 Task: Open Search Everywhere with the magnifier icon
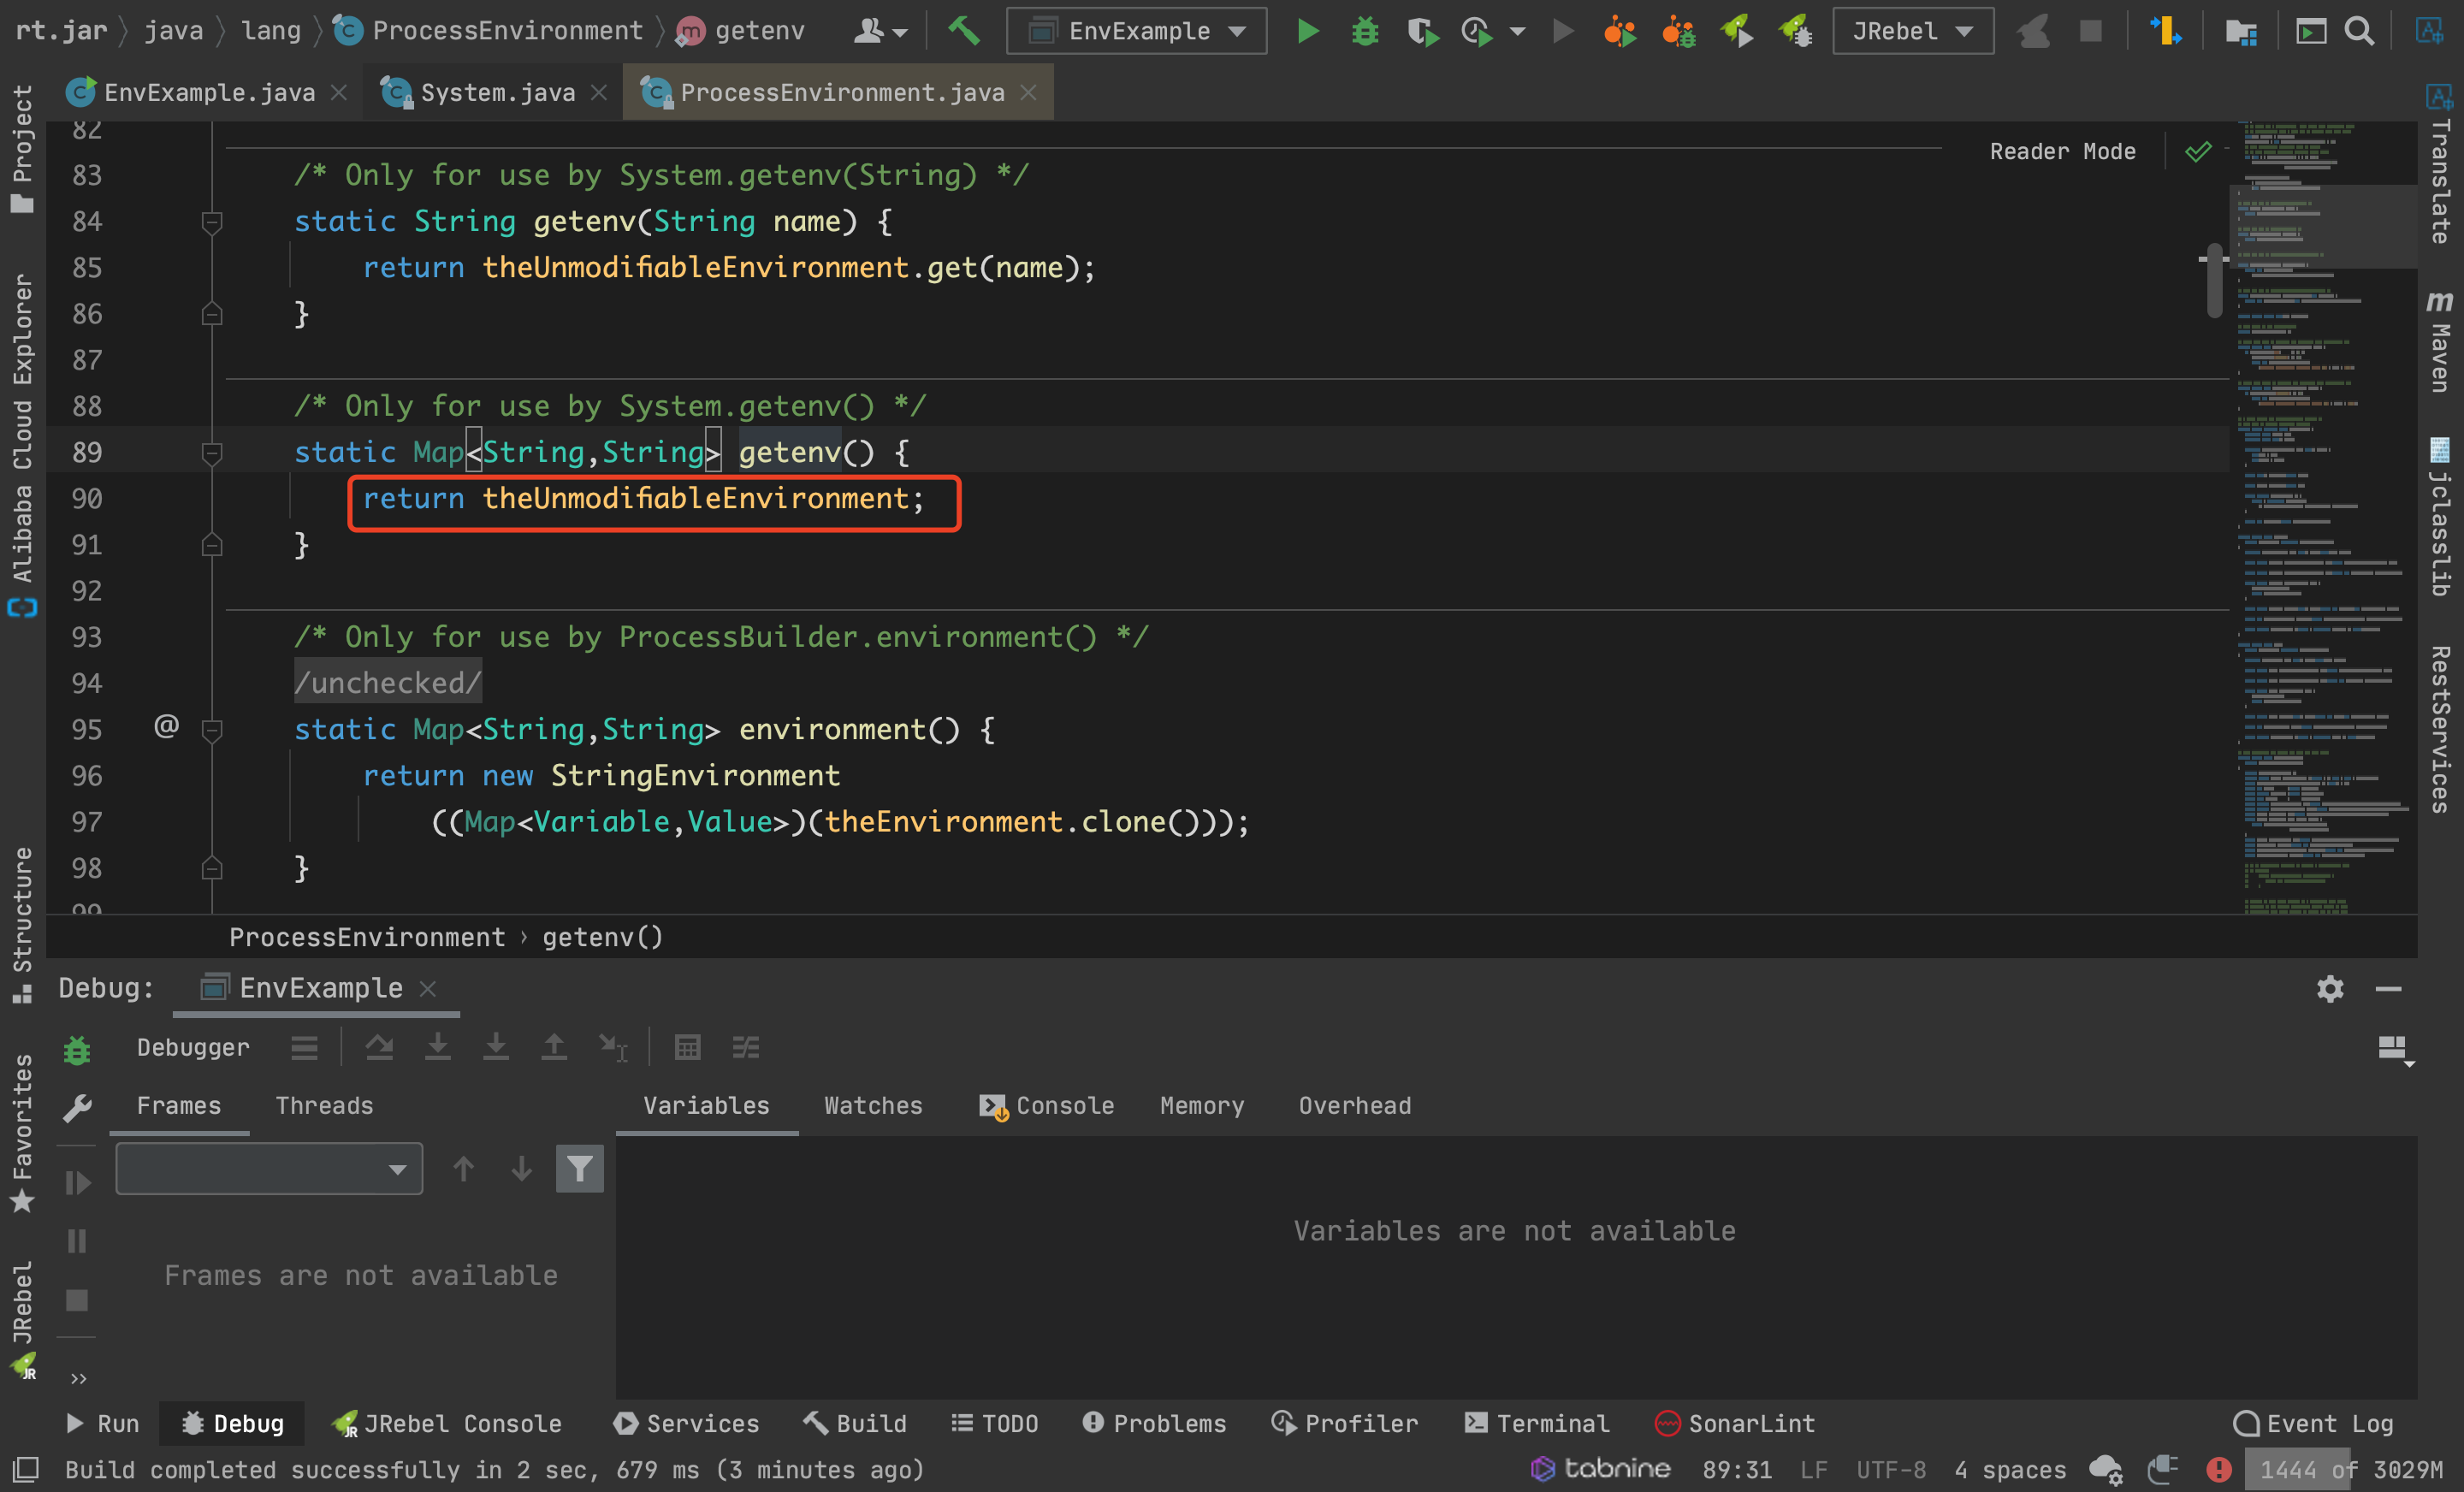[x=2359, y=31]
